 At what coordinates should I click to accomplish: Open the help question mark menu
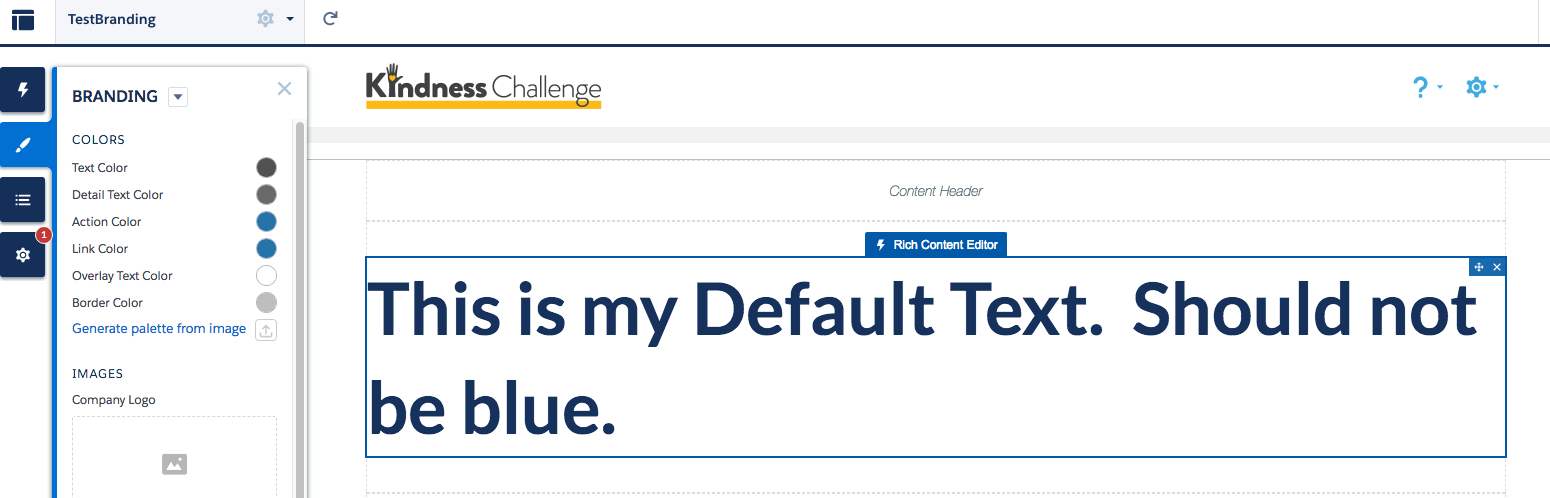tap(1426, 88)
